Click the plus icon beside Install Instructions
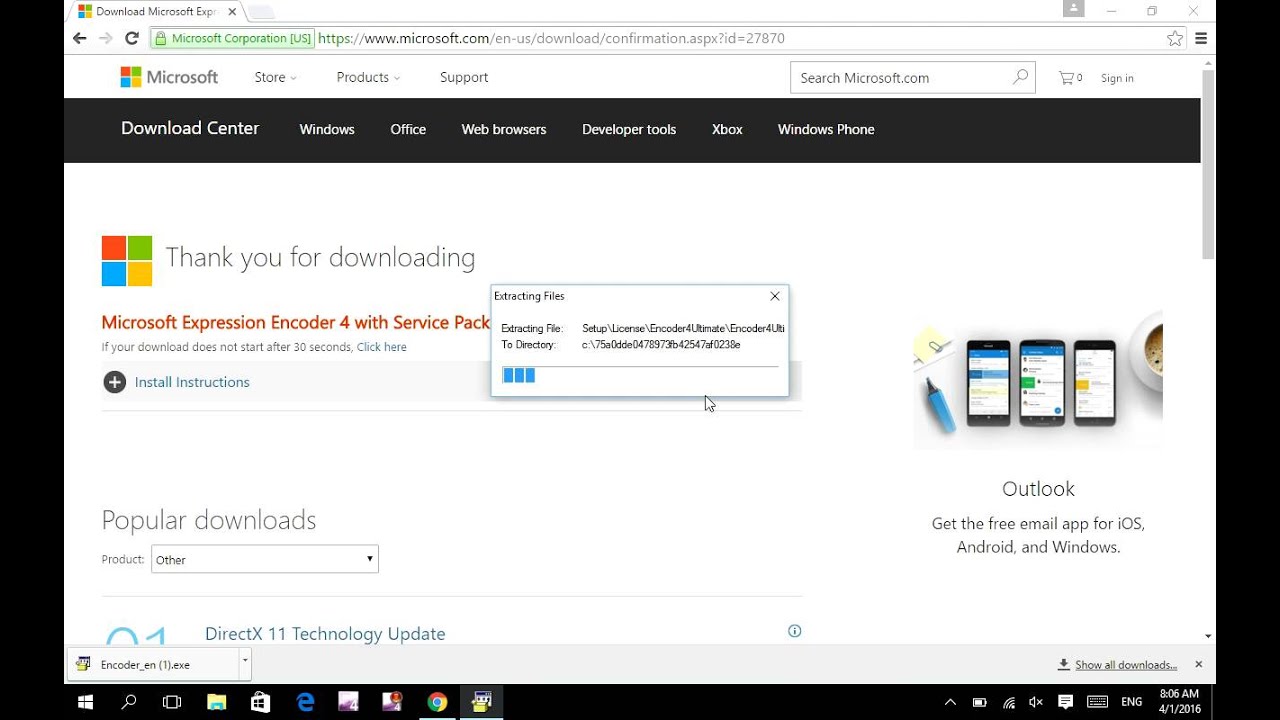Image resolution: width=1280 pixels, height=720 pixels. coord(115,382)
